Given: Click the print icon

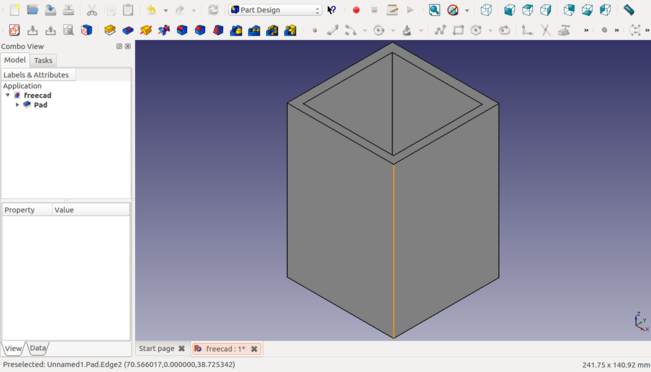Looking at the screenshot, I should coord(69,10).
